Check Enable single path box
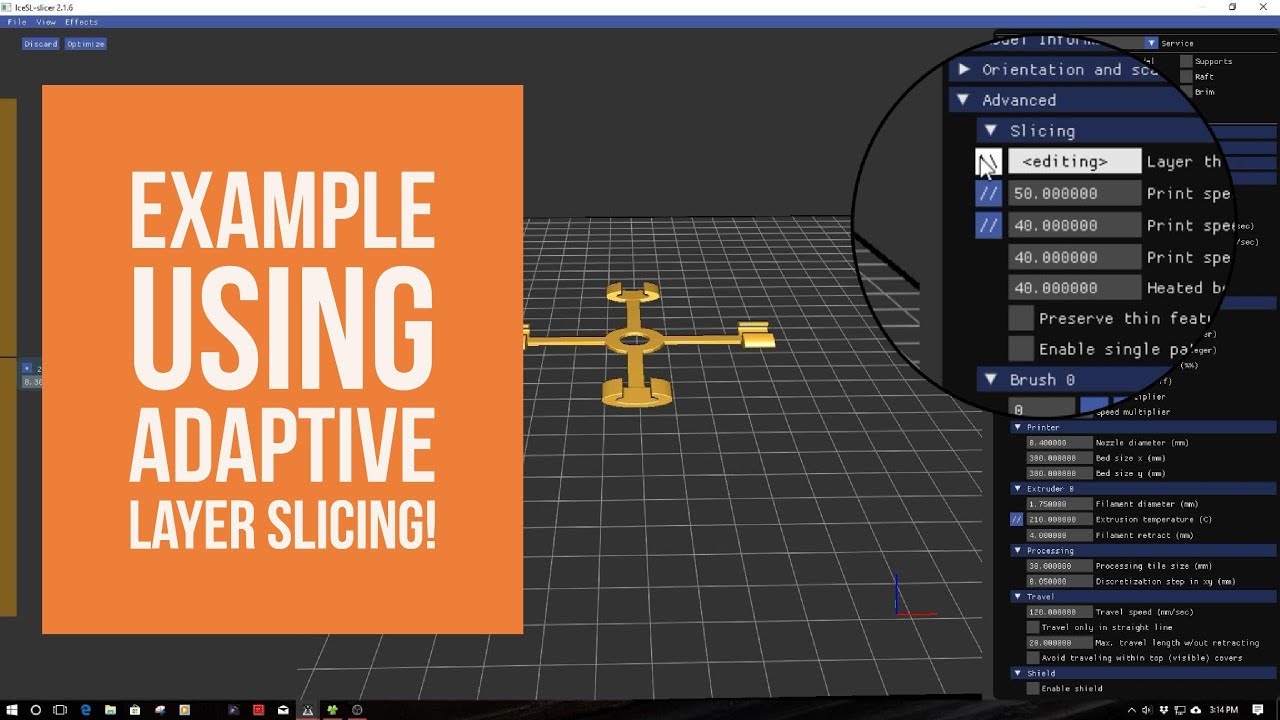The width and height of the screenshot is (1280, 720). pos(1021,349)
